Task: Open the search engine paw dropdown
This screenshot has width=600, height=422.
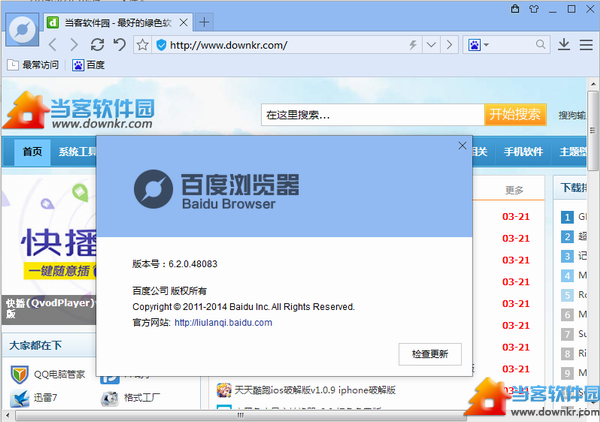Action: [x=478, y=45]
